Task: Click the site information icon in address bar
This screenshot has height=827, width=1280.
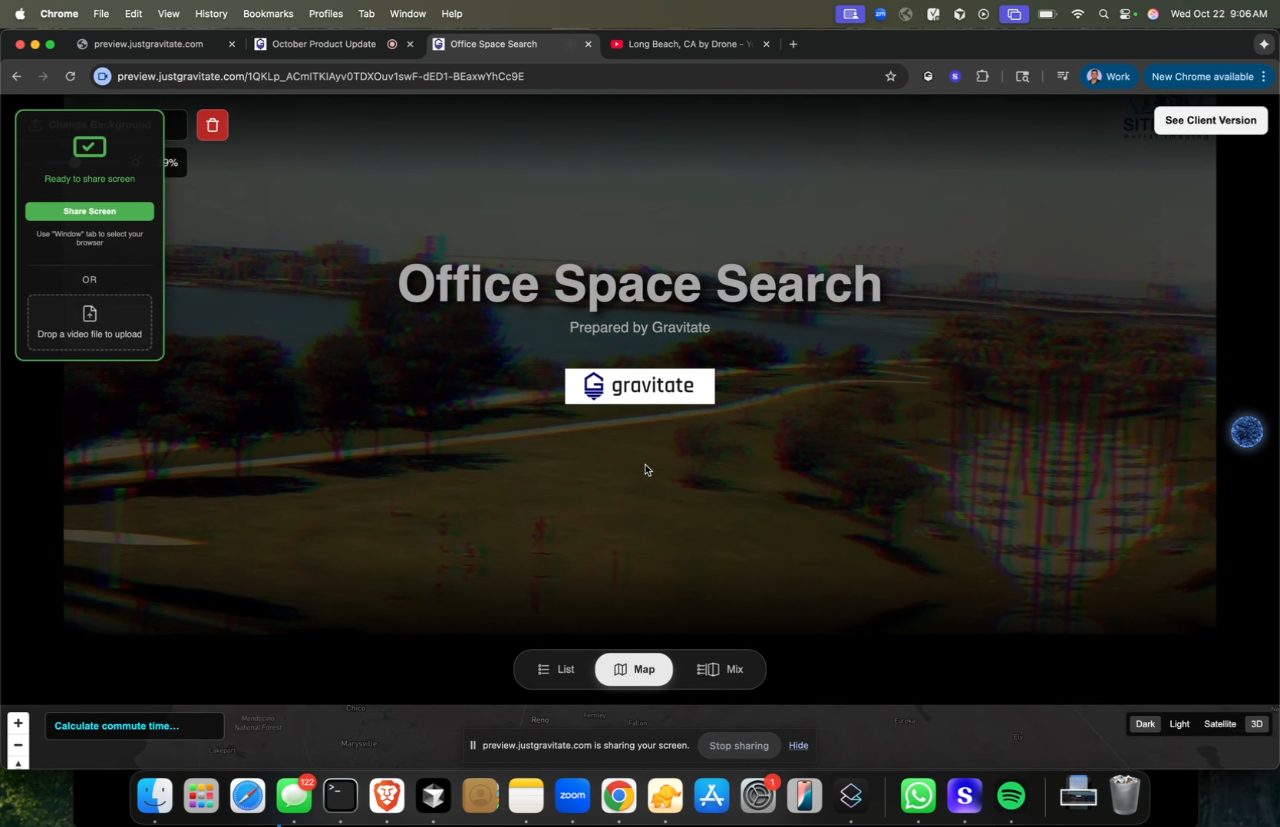Action: pos(102,76)
